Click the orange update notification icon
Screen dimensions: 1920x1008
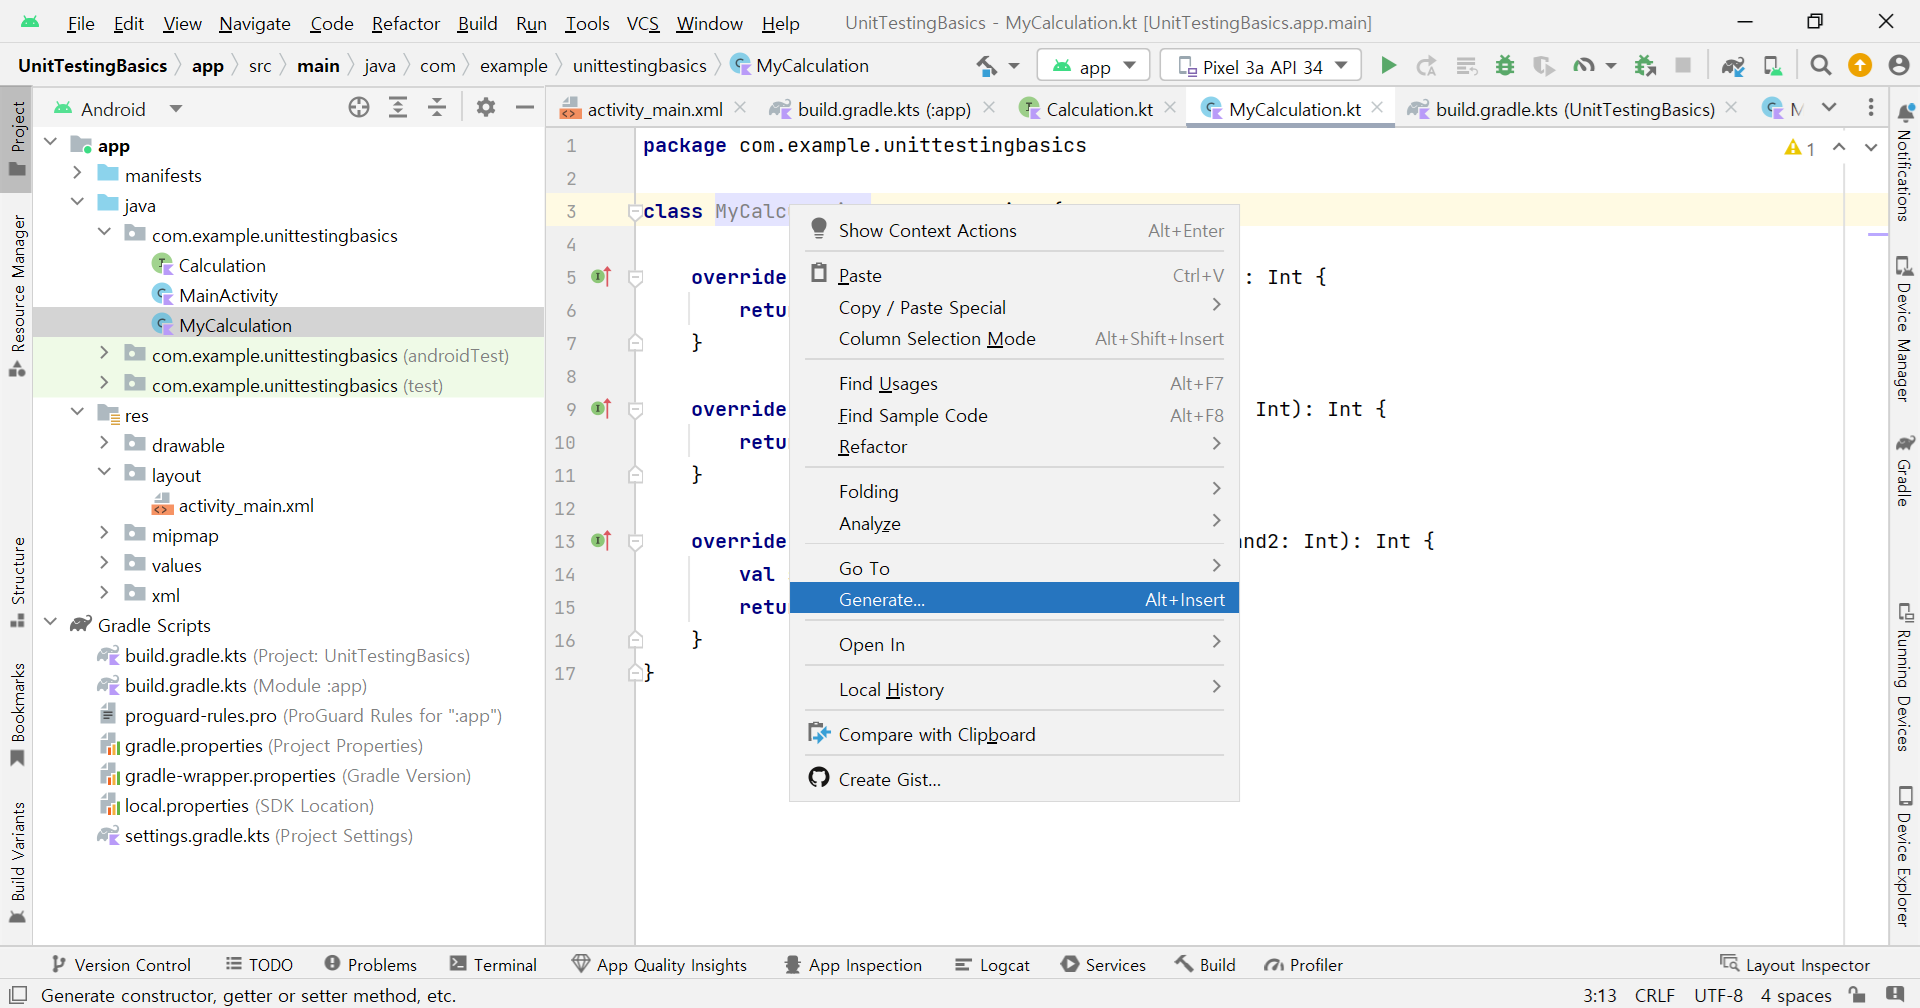coord(1860,66)
